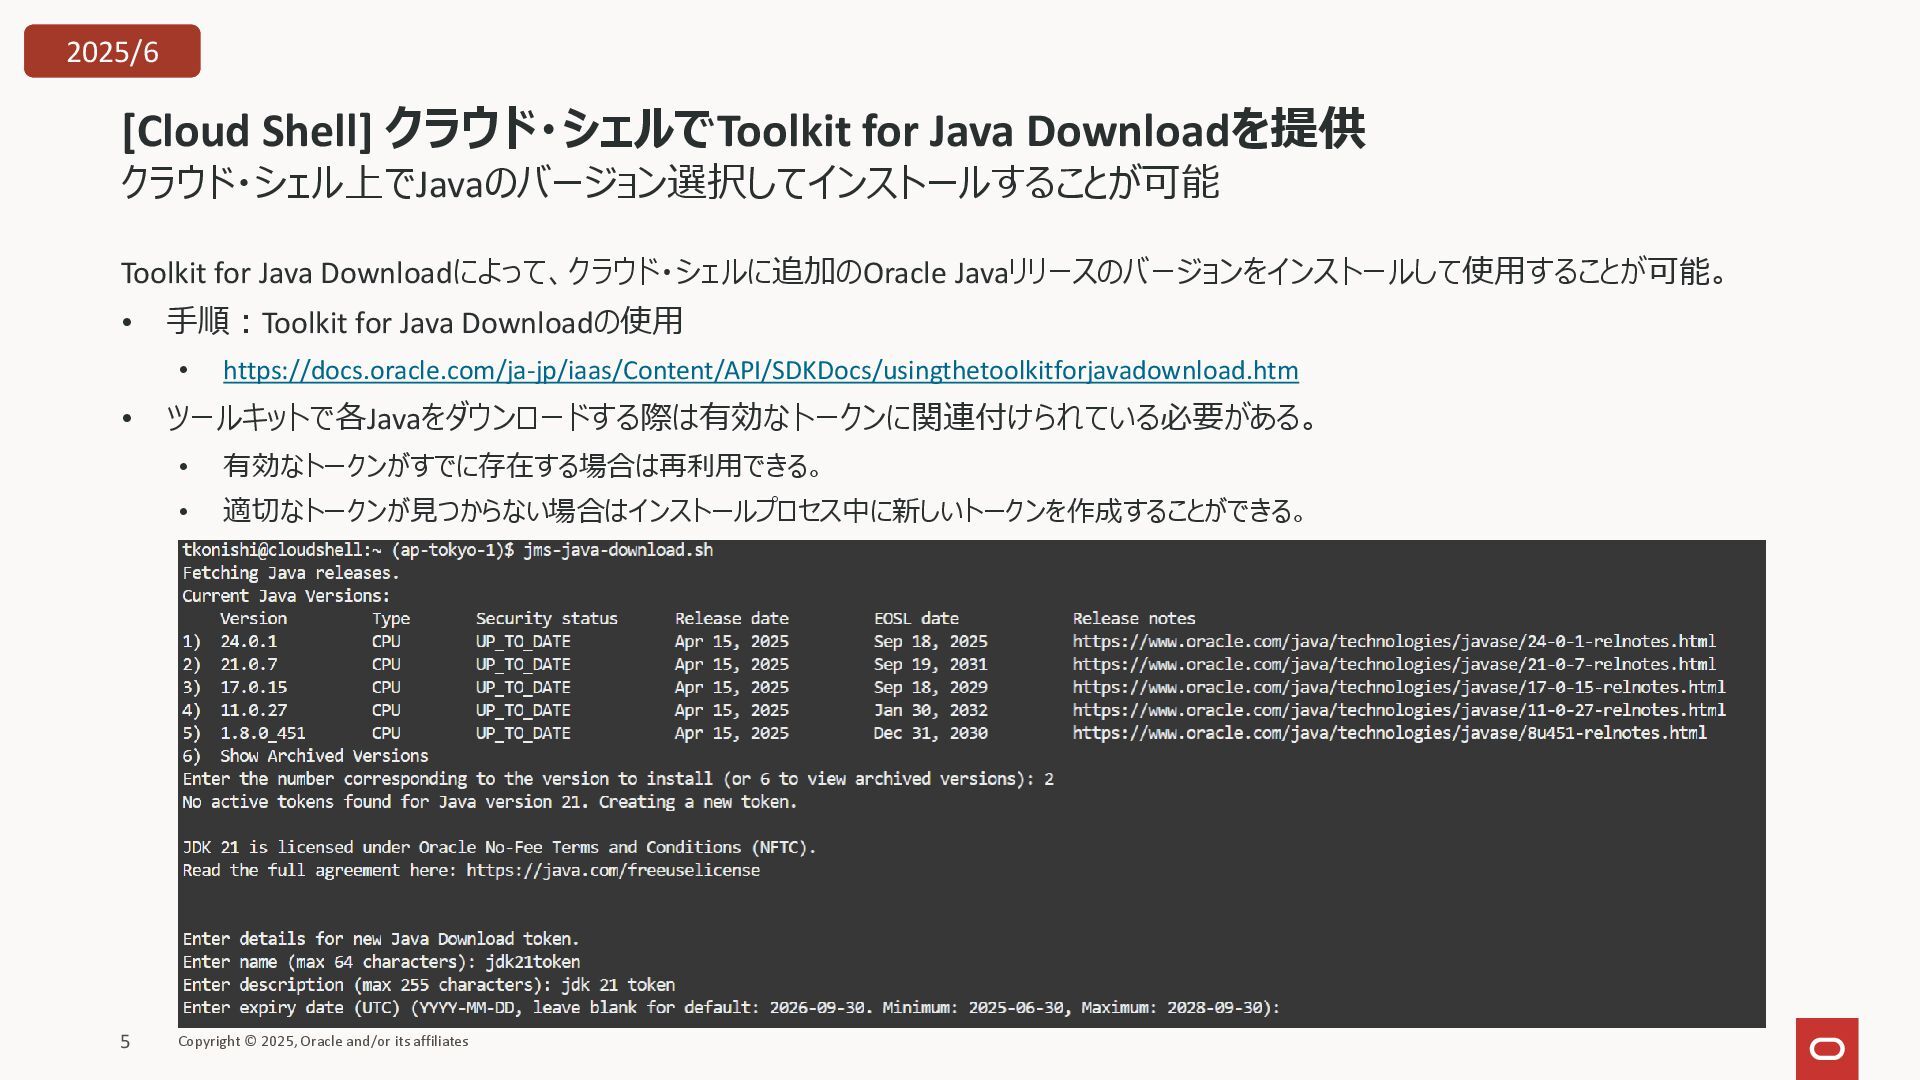Screen dimensions: 1920x1080
Task: Click the 'Release notes' column header
Action: [1134, 619]
